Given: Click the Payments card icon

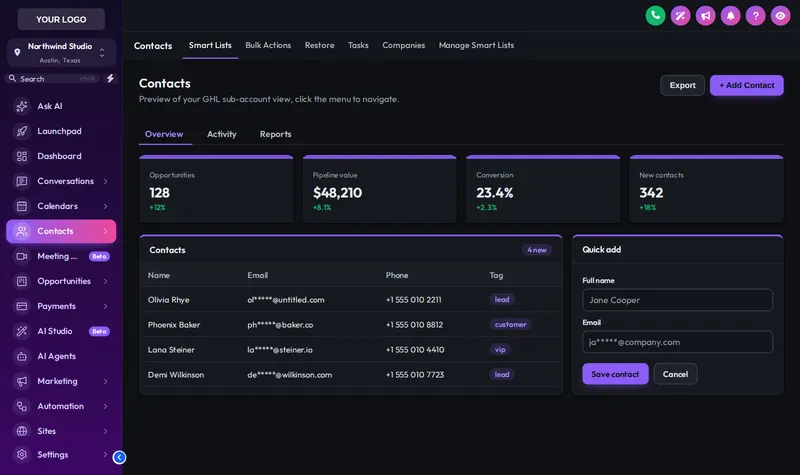Looking at the screenshot, I should (x=21, y=306).
